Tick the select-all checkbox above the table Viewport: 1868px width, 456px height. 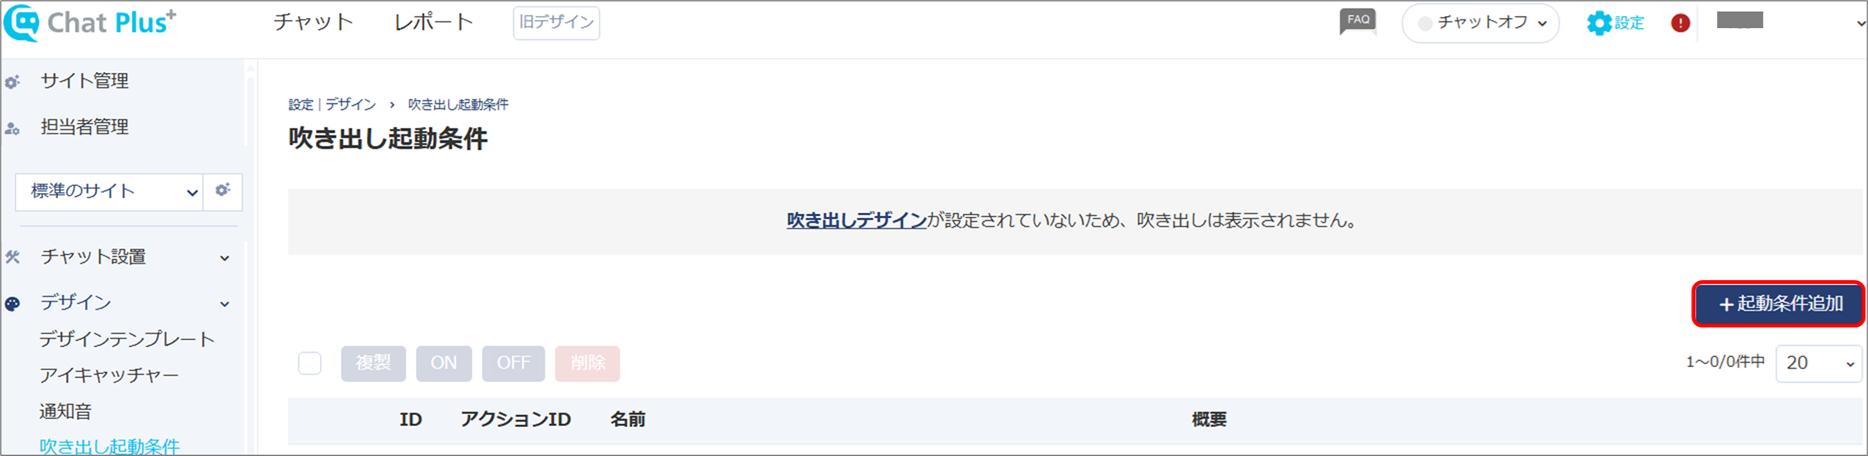pyautogui.click(x=310, y=363)
